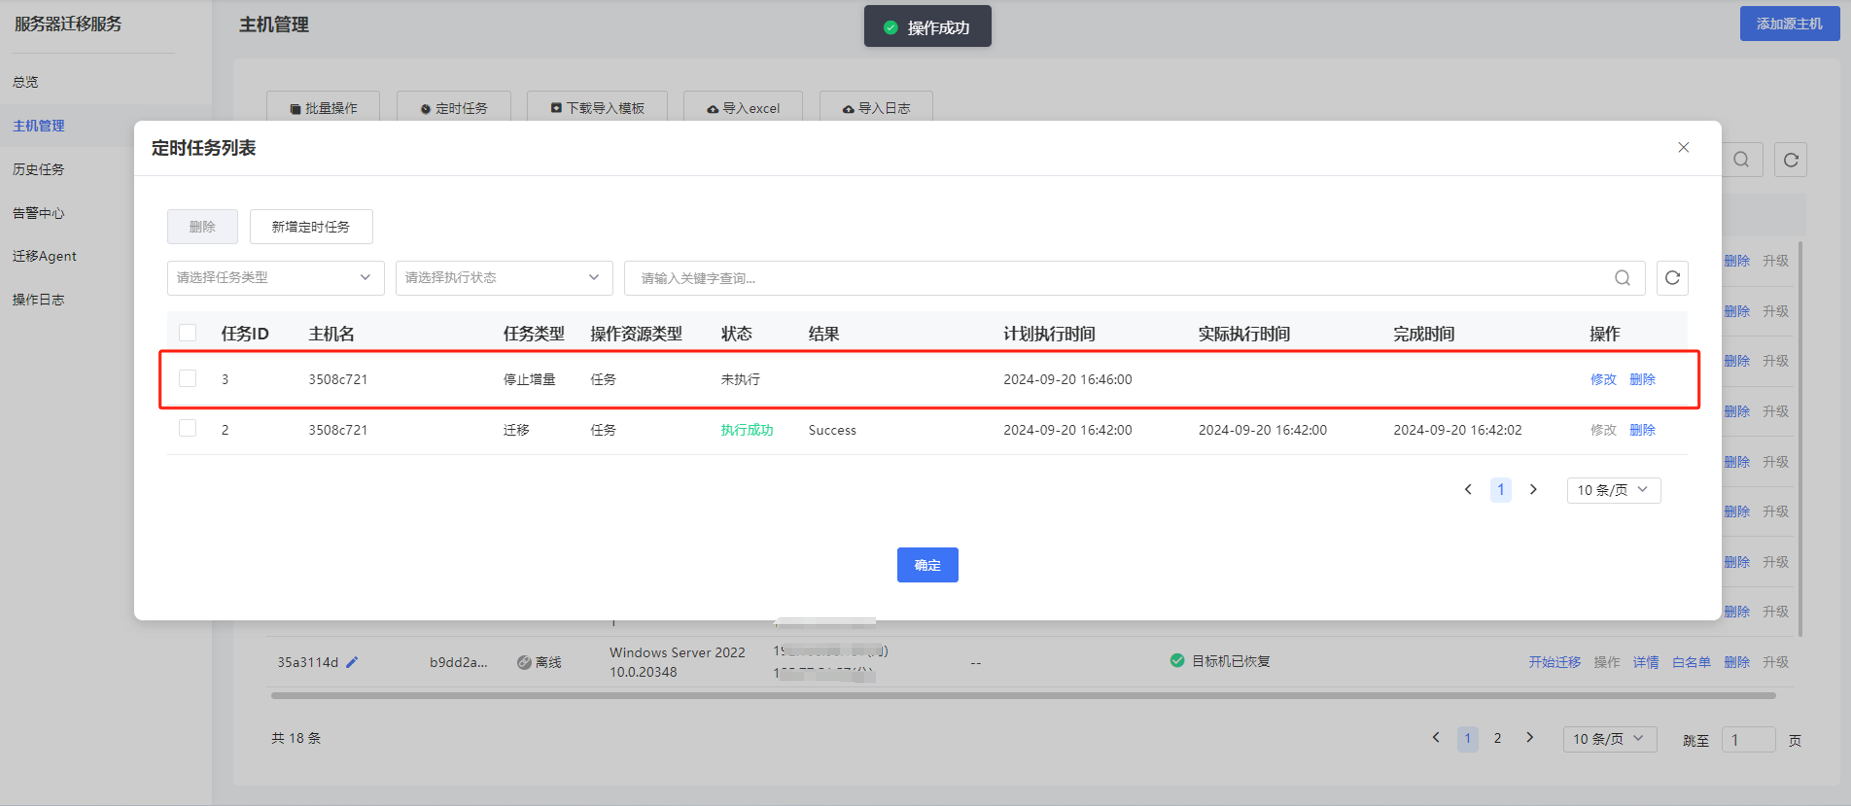Click 下载导入模板 toolbar button
Image resolution: width=1851 pixels, height=806 pixels.
pyautogui.click(x=597, y=107)
